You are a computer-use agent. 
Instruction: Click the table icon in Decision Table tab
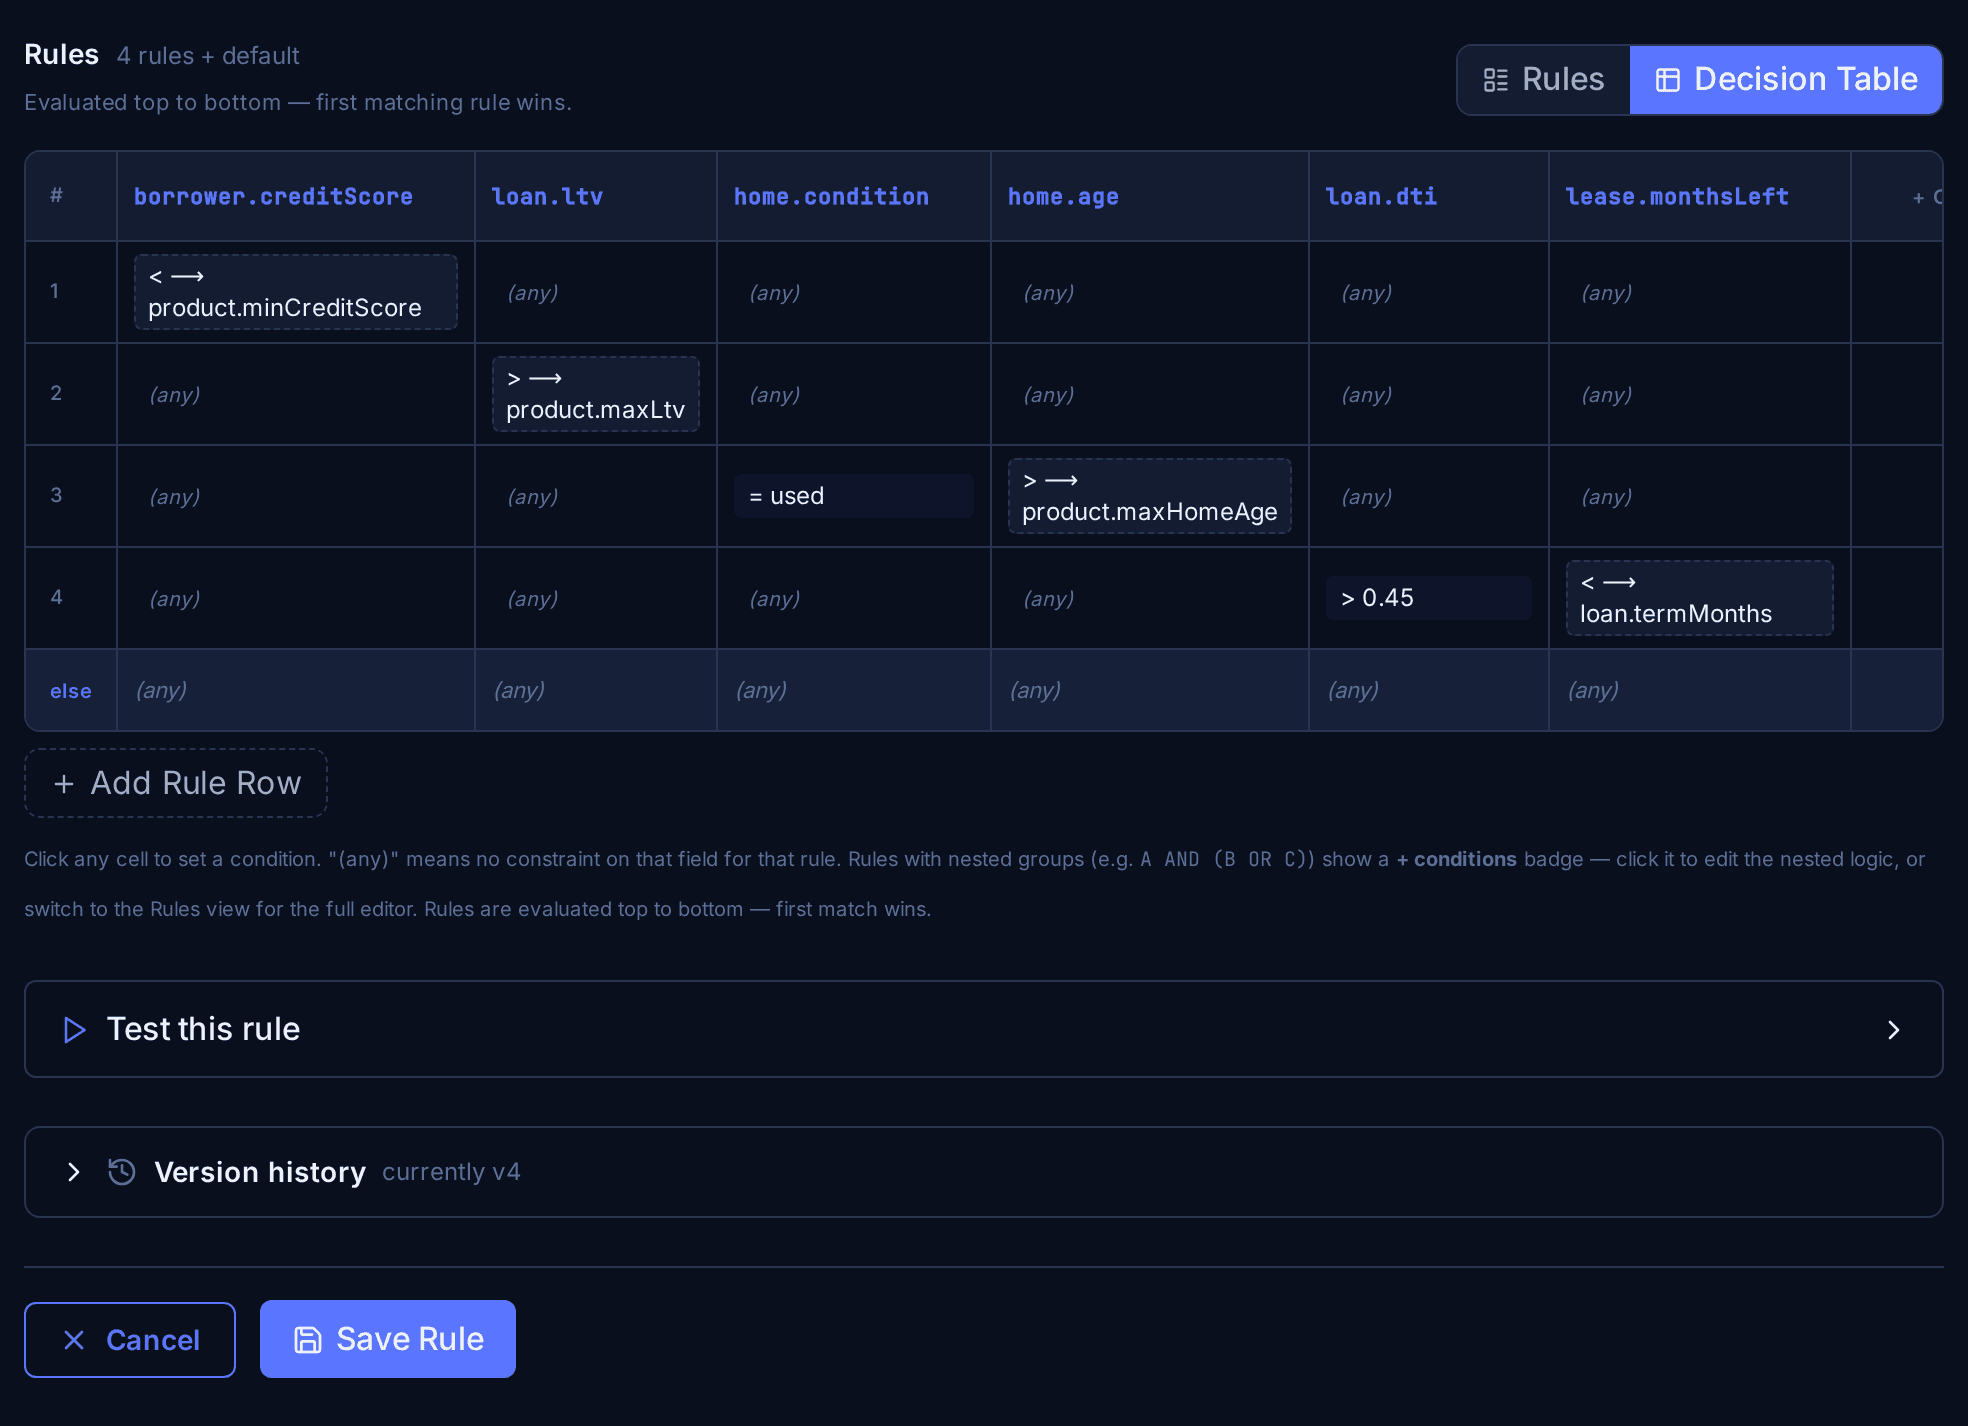[1668, 80]
